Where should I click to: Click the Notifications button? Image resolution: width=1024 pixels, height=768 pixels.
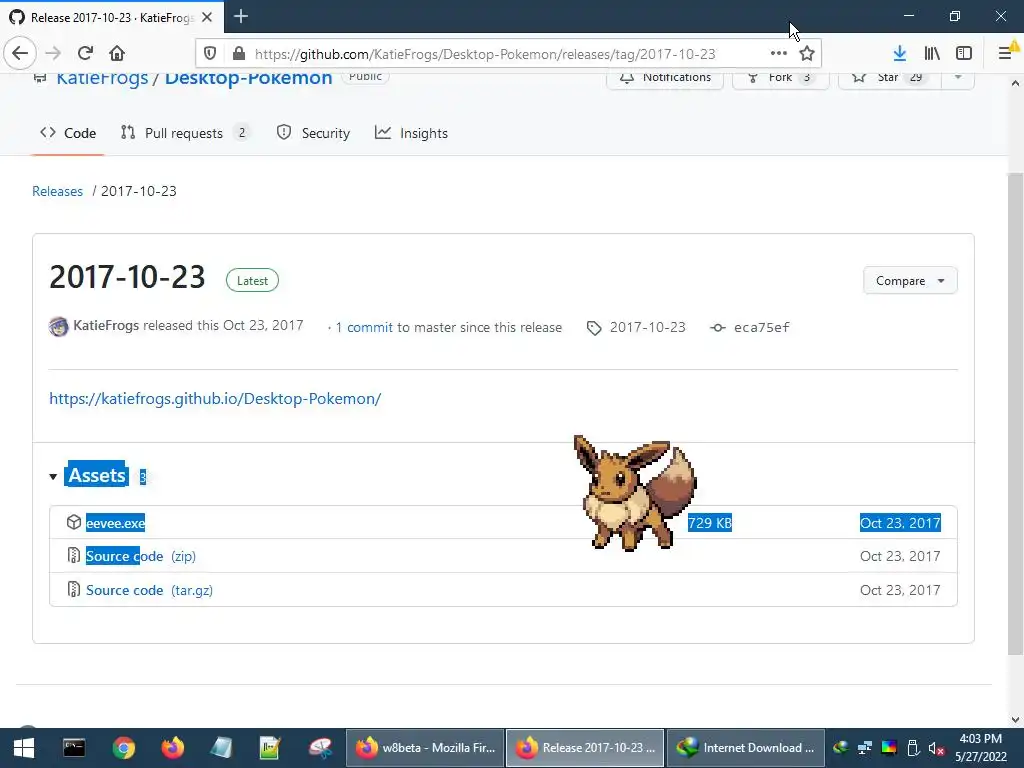coord(665,78)
